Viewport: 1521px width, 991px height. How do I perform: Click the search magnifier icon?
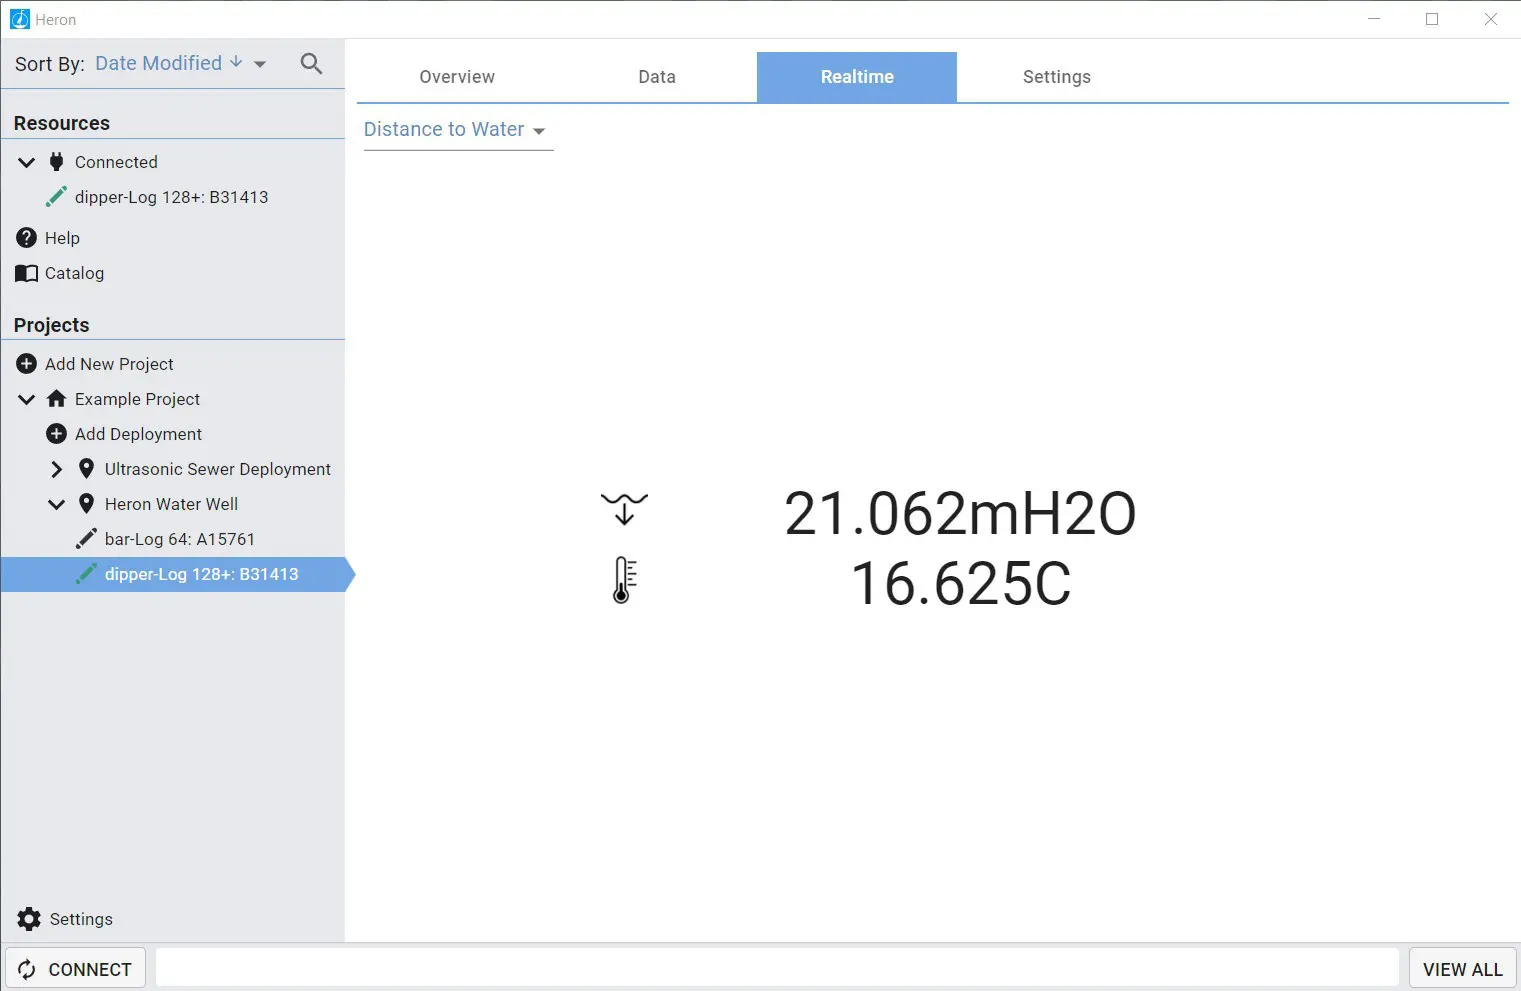click(x=311, y=64)
